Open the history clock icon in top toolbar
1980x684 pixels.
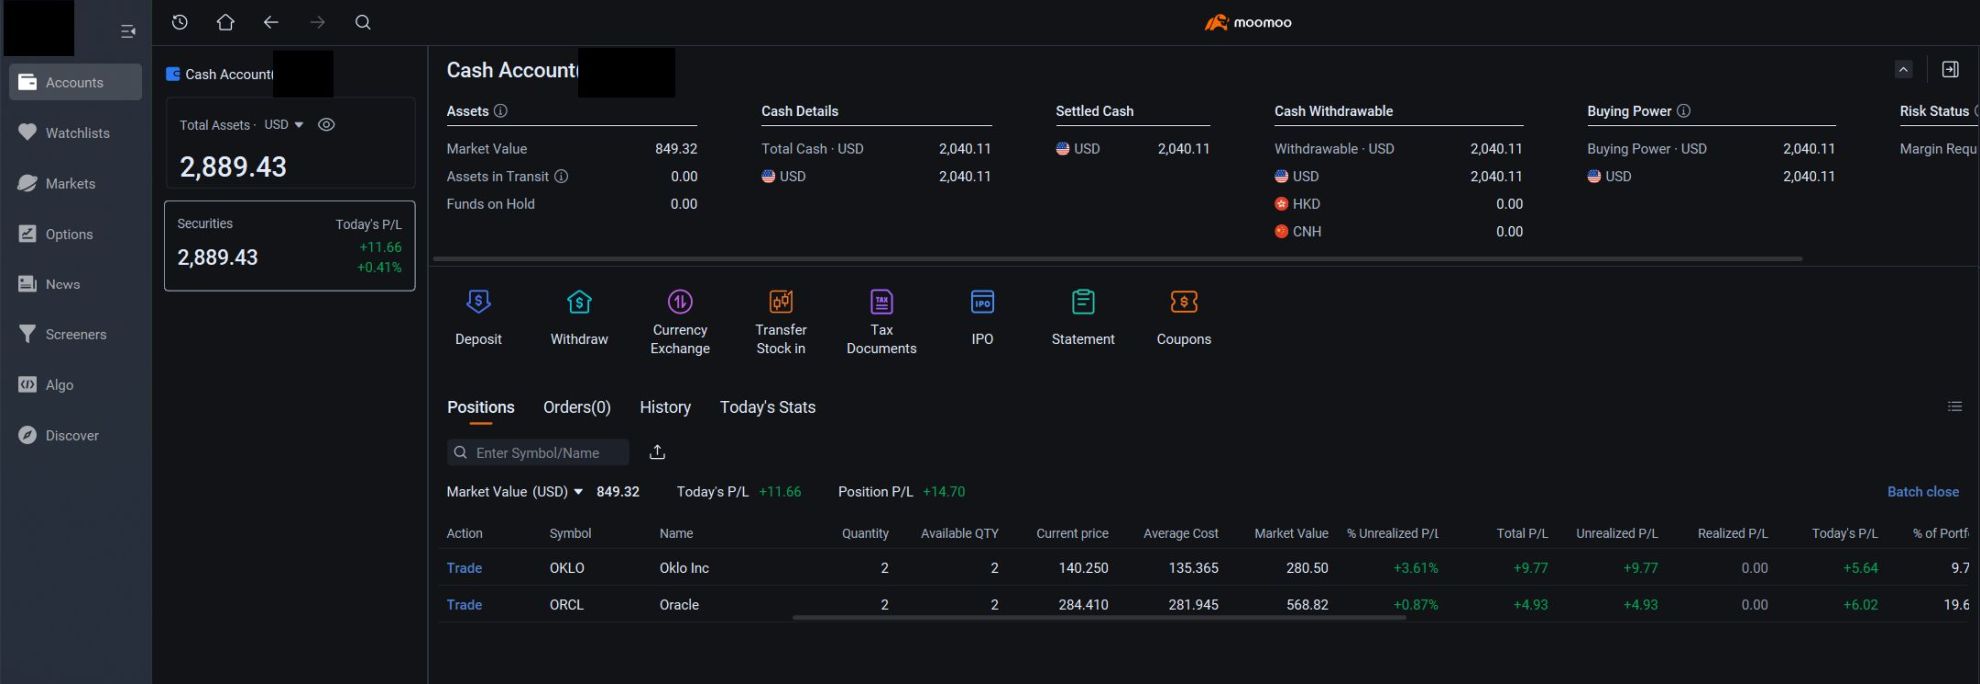click(x=180, y=22)
